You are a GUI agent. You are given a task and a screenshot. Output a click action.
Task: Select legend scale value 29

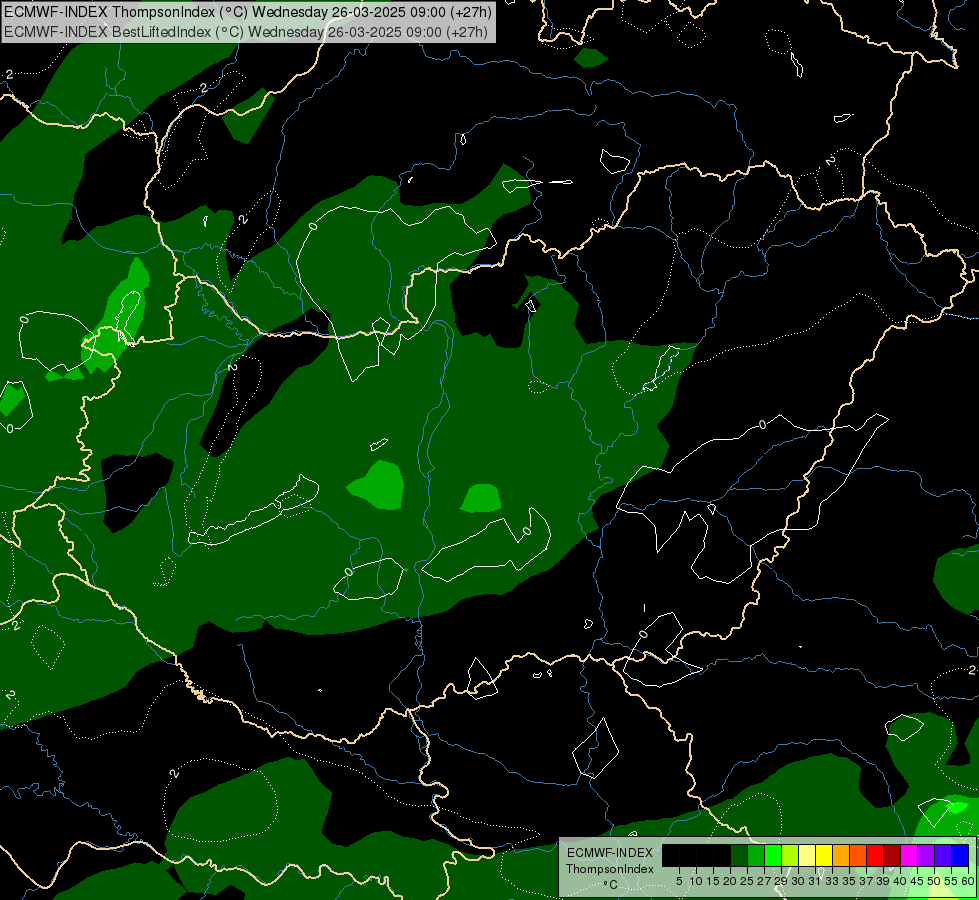coord(782,881)
